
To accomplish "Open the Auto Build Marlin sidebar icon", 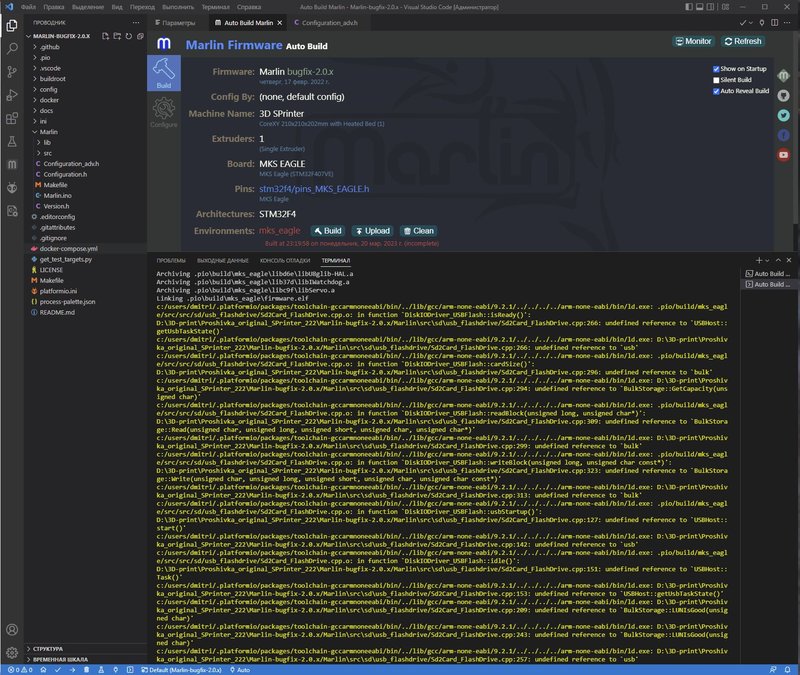I will click(12, 163).
